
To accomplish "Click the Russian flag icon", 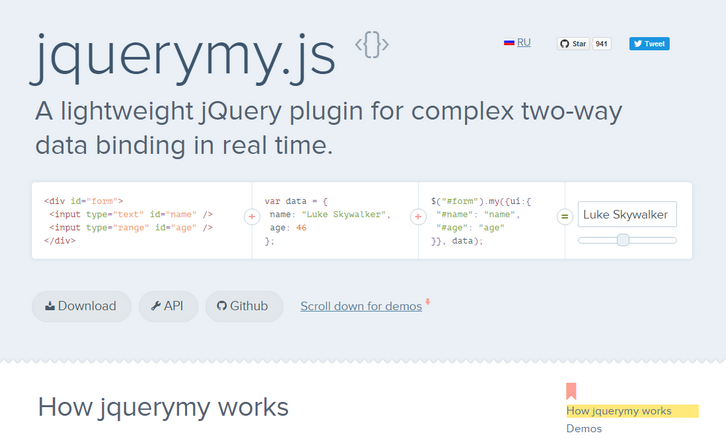I will 508,43.
